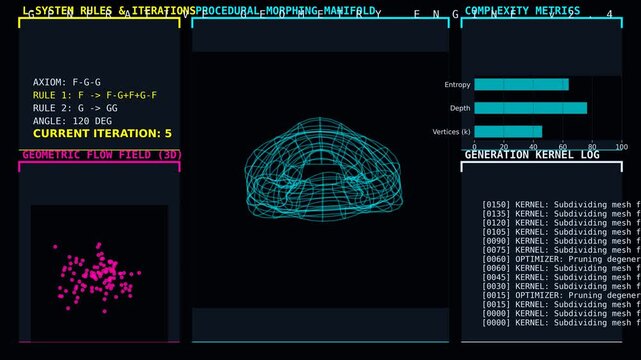
Task: Click the Vertices (k) bar
Action: pyautogui.click(x=508, y=132)
